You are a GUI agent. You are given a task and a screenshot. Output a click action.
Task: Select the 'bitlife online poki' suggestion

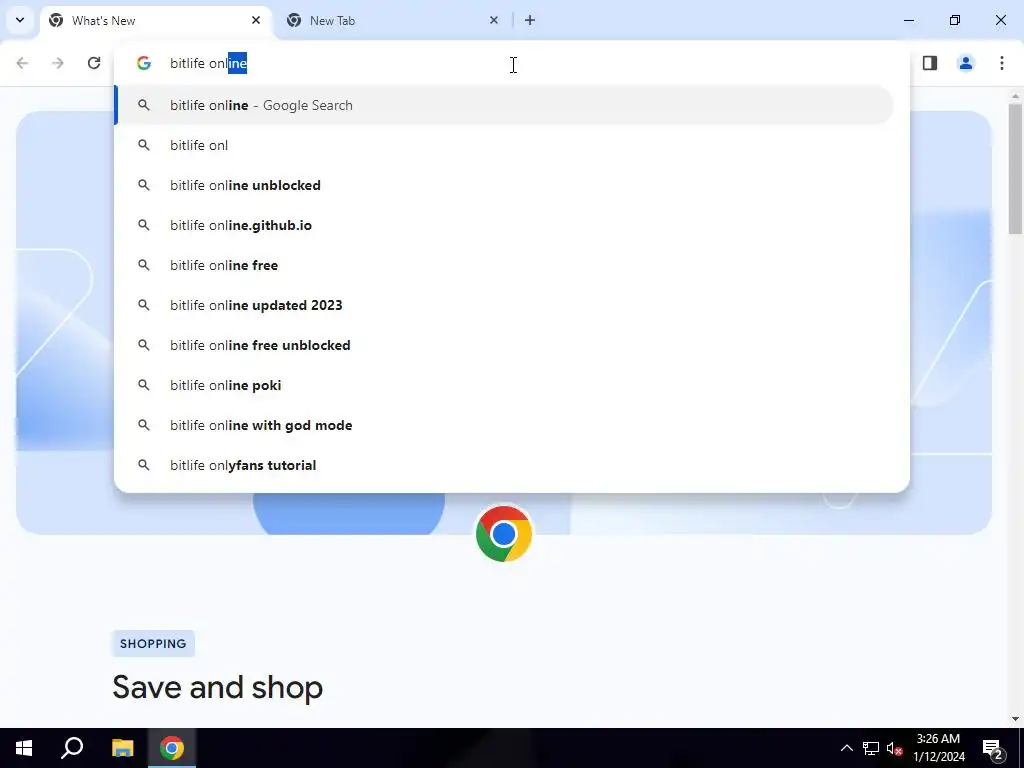504,385
